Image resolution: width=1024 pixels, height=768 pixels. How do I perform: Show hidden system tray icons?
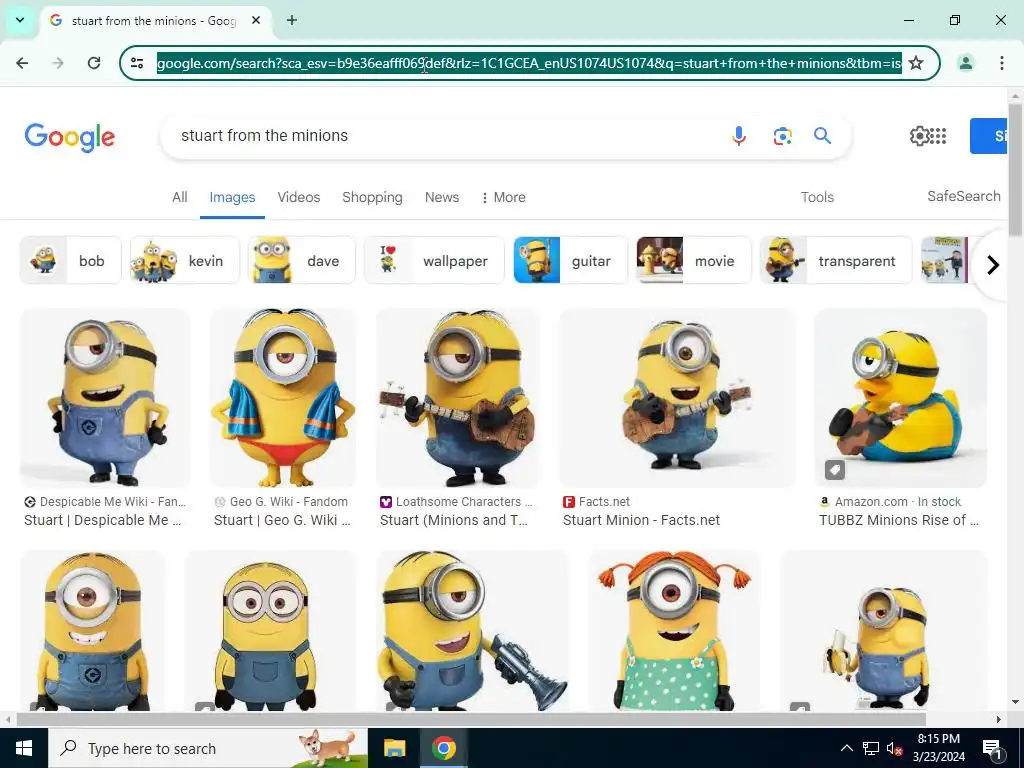pyautogui.click(x=846, y=748)
